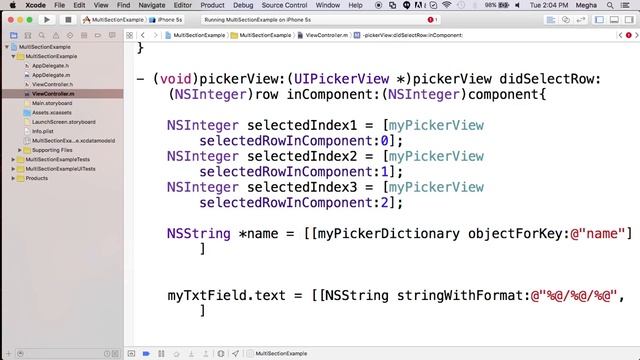640x360 pixels.
Task: Collapse the MultiSectionExample group folder
Action: (x=13, y=56)
